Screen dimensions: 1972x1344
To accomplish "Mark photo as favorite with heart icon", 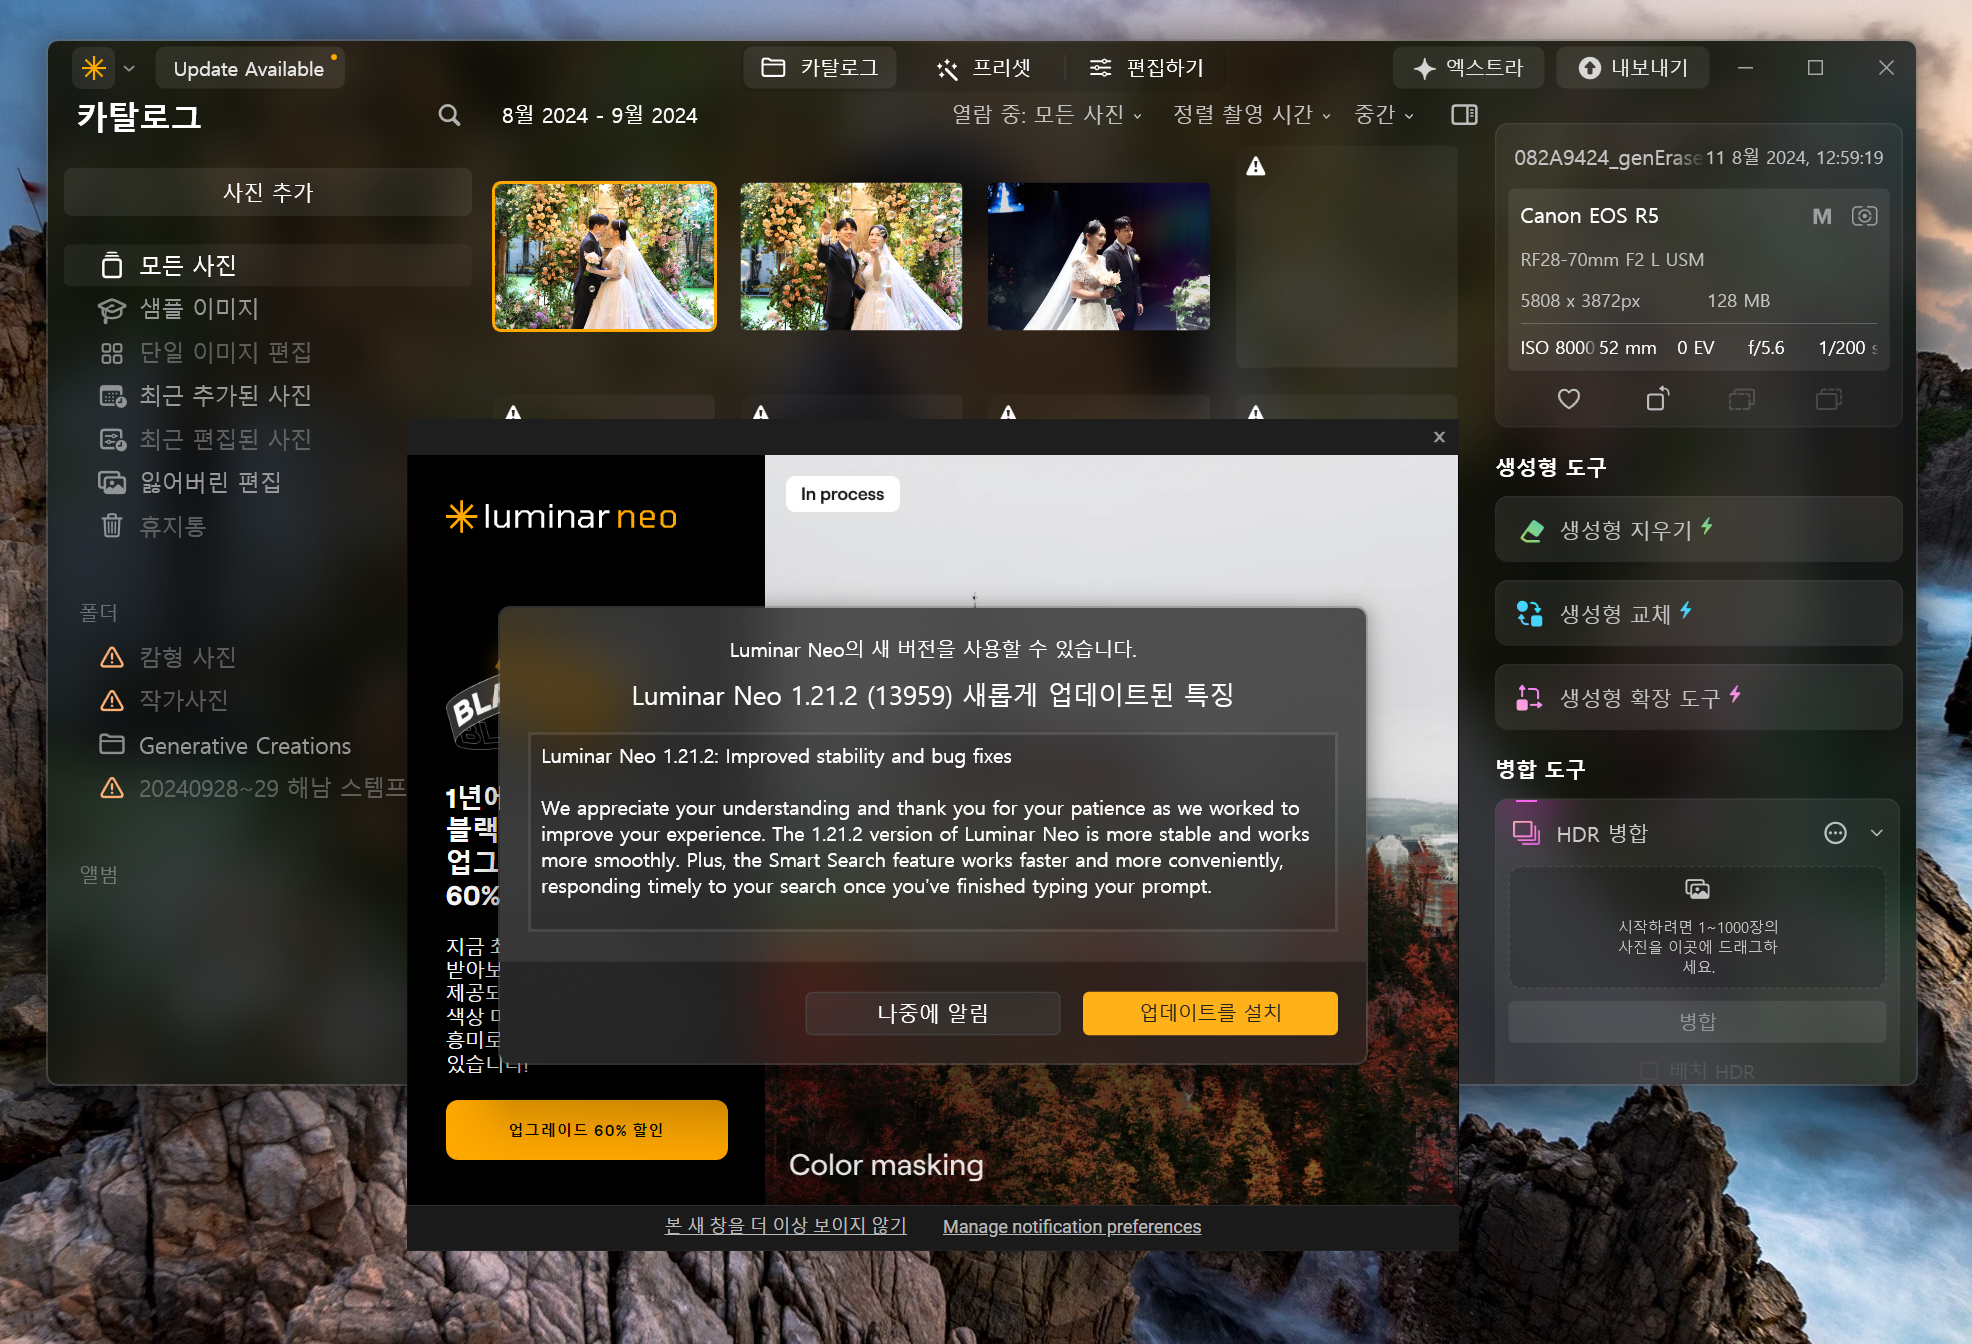I will tap(1568, 399).
